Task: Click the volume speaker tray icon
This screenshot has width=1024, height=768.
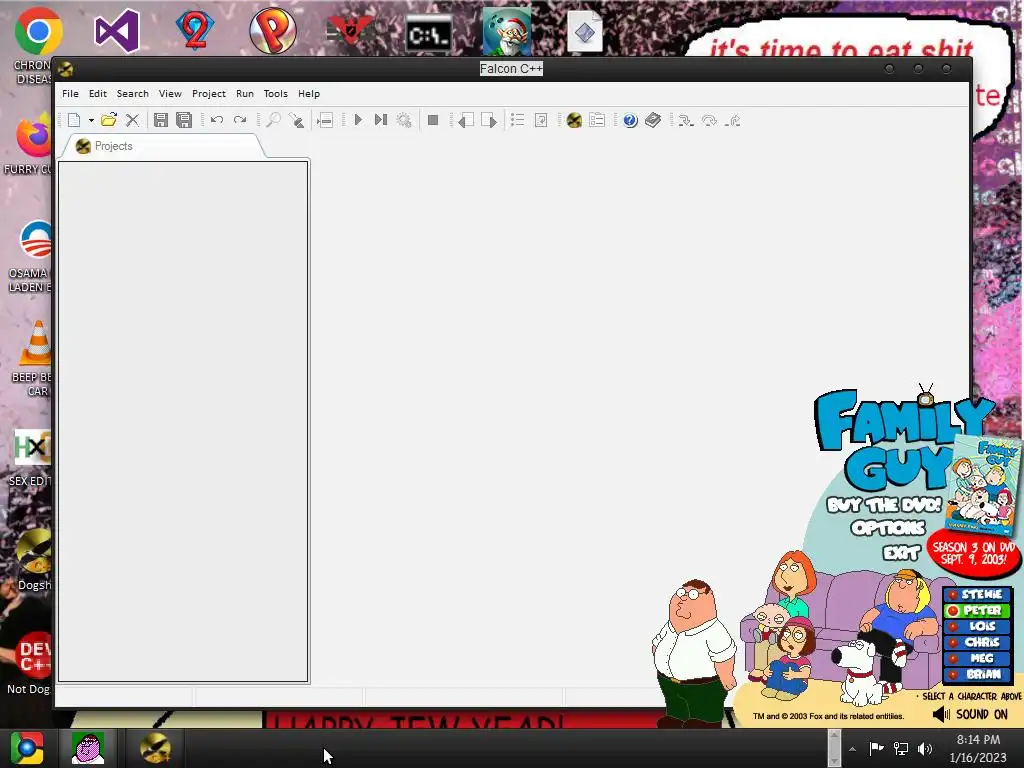Action: coord(925,749)
